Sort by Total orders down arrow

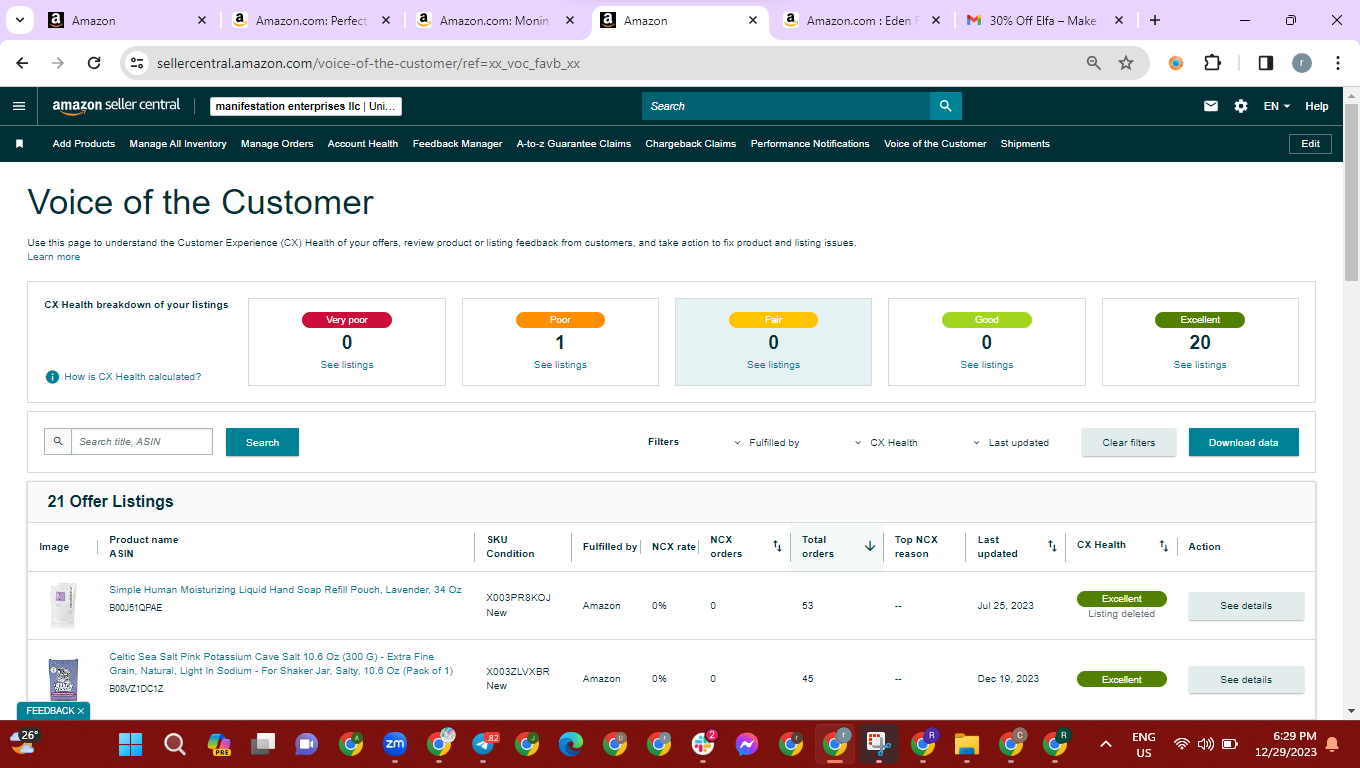[x=870, y=546]
